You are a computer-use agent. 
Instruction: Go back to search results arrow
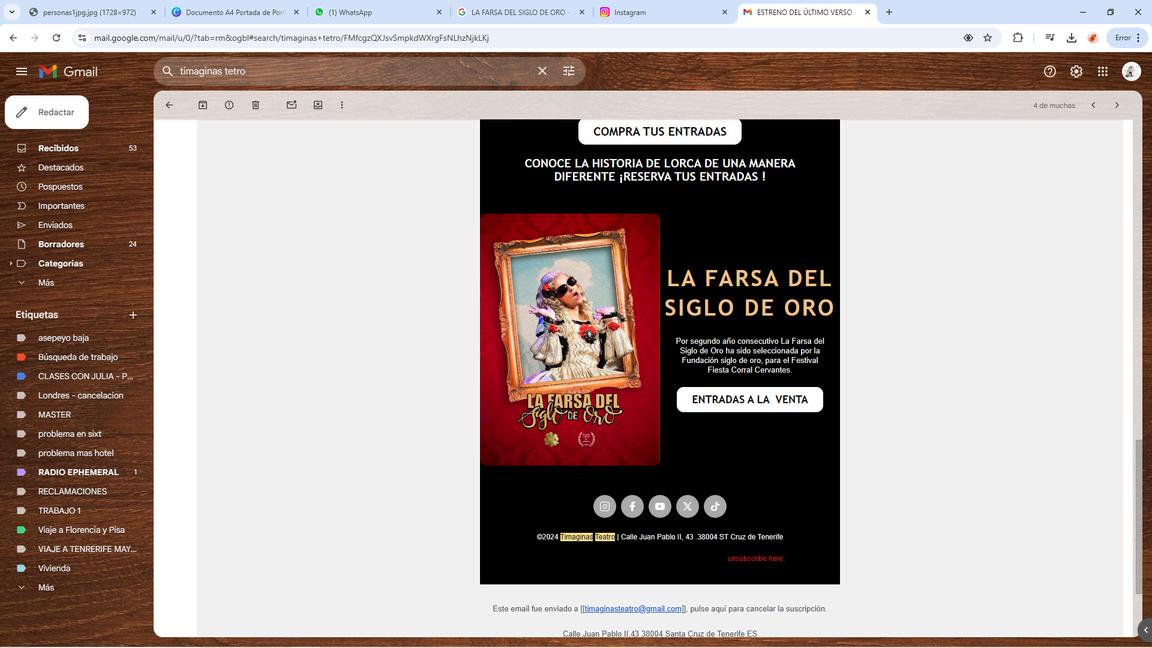point(170,105)
